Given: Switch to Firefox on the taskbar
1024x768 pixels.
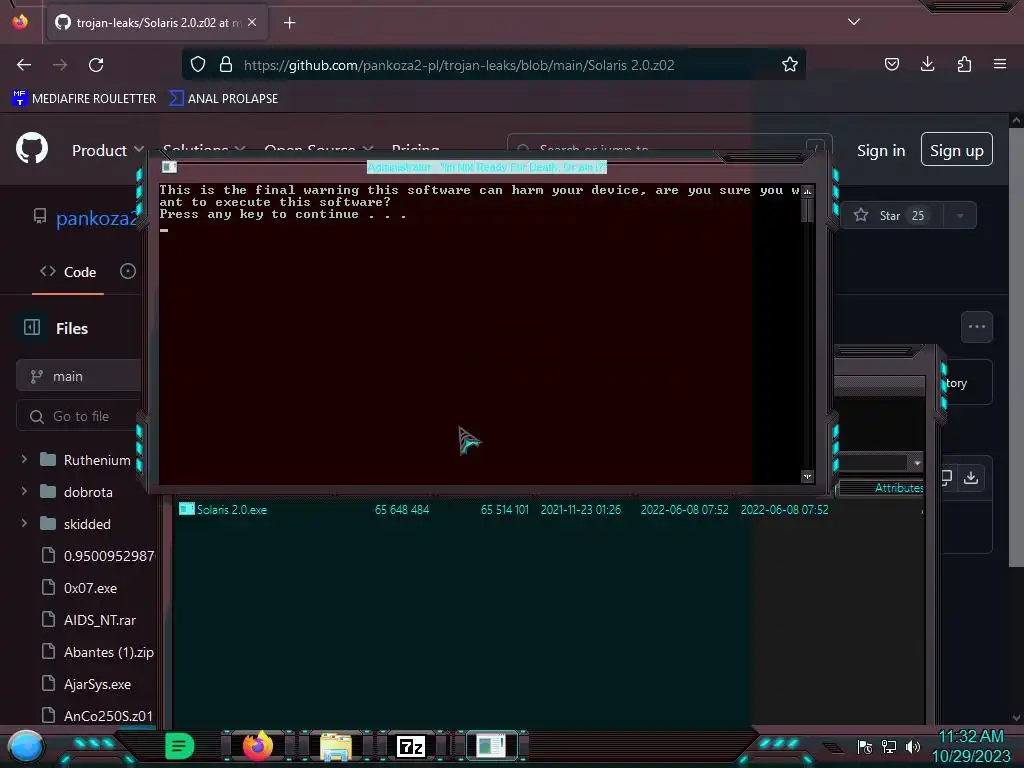Looking at the screenshot, I should [x=257, y=746].
